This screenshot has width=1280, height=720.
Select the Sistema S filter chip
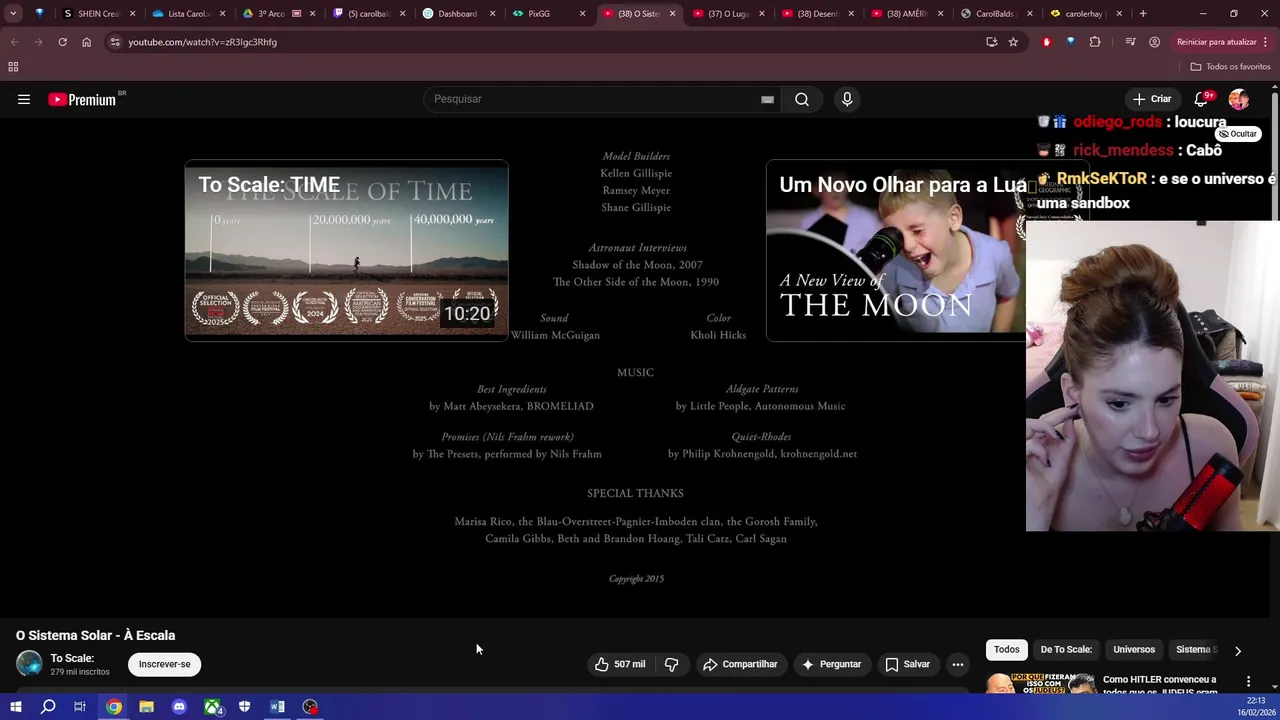(x=1196, y=650)
